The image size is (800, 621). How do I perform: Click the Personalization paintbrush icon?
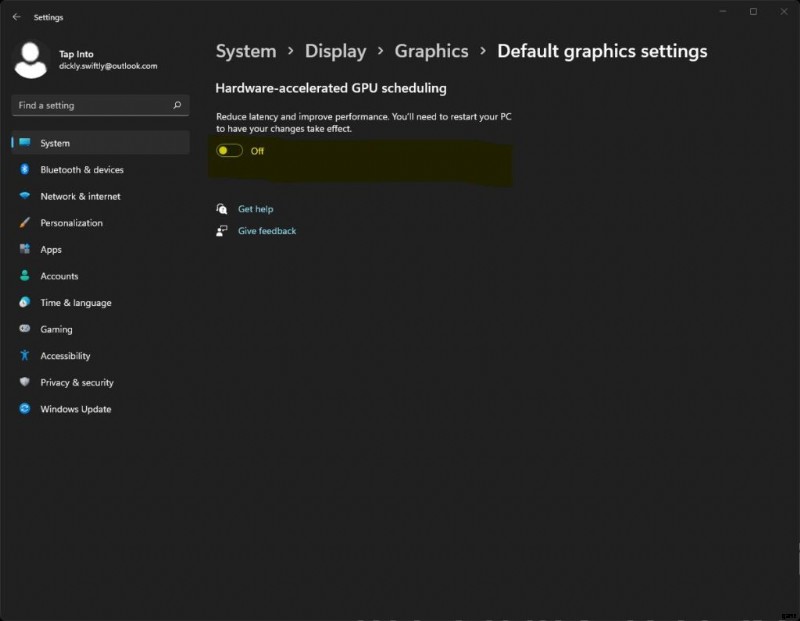coord(24,222)
